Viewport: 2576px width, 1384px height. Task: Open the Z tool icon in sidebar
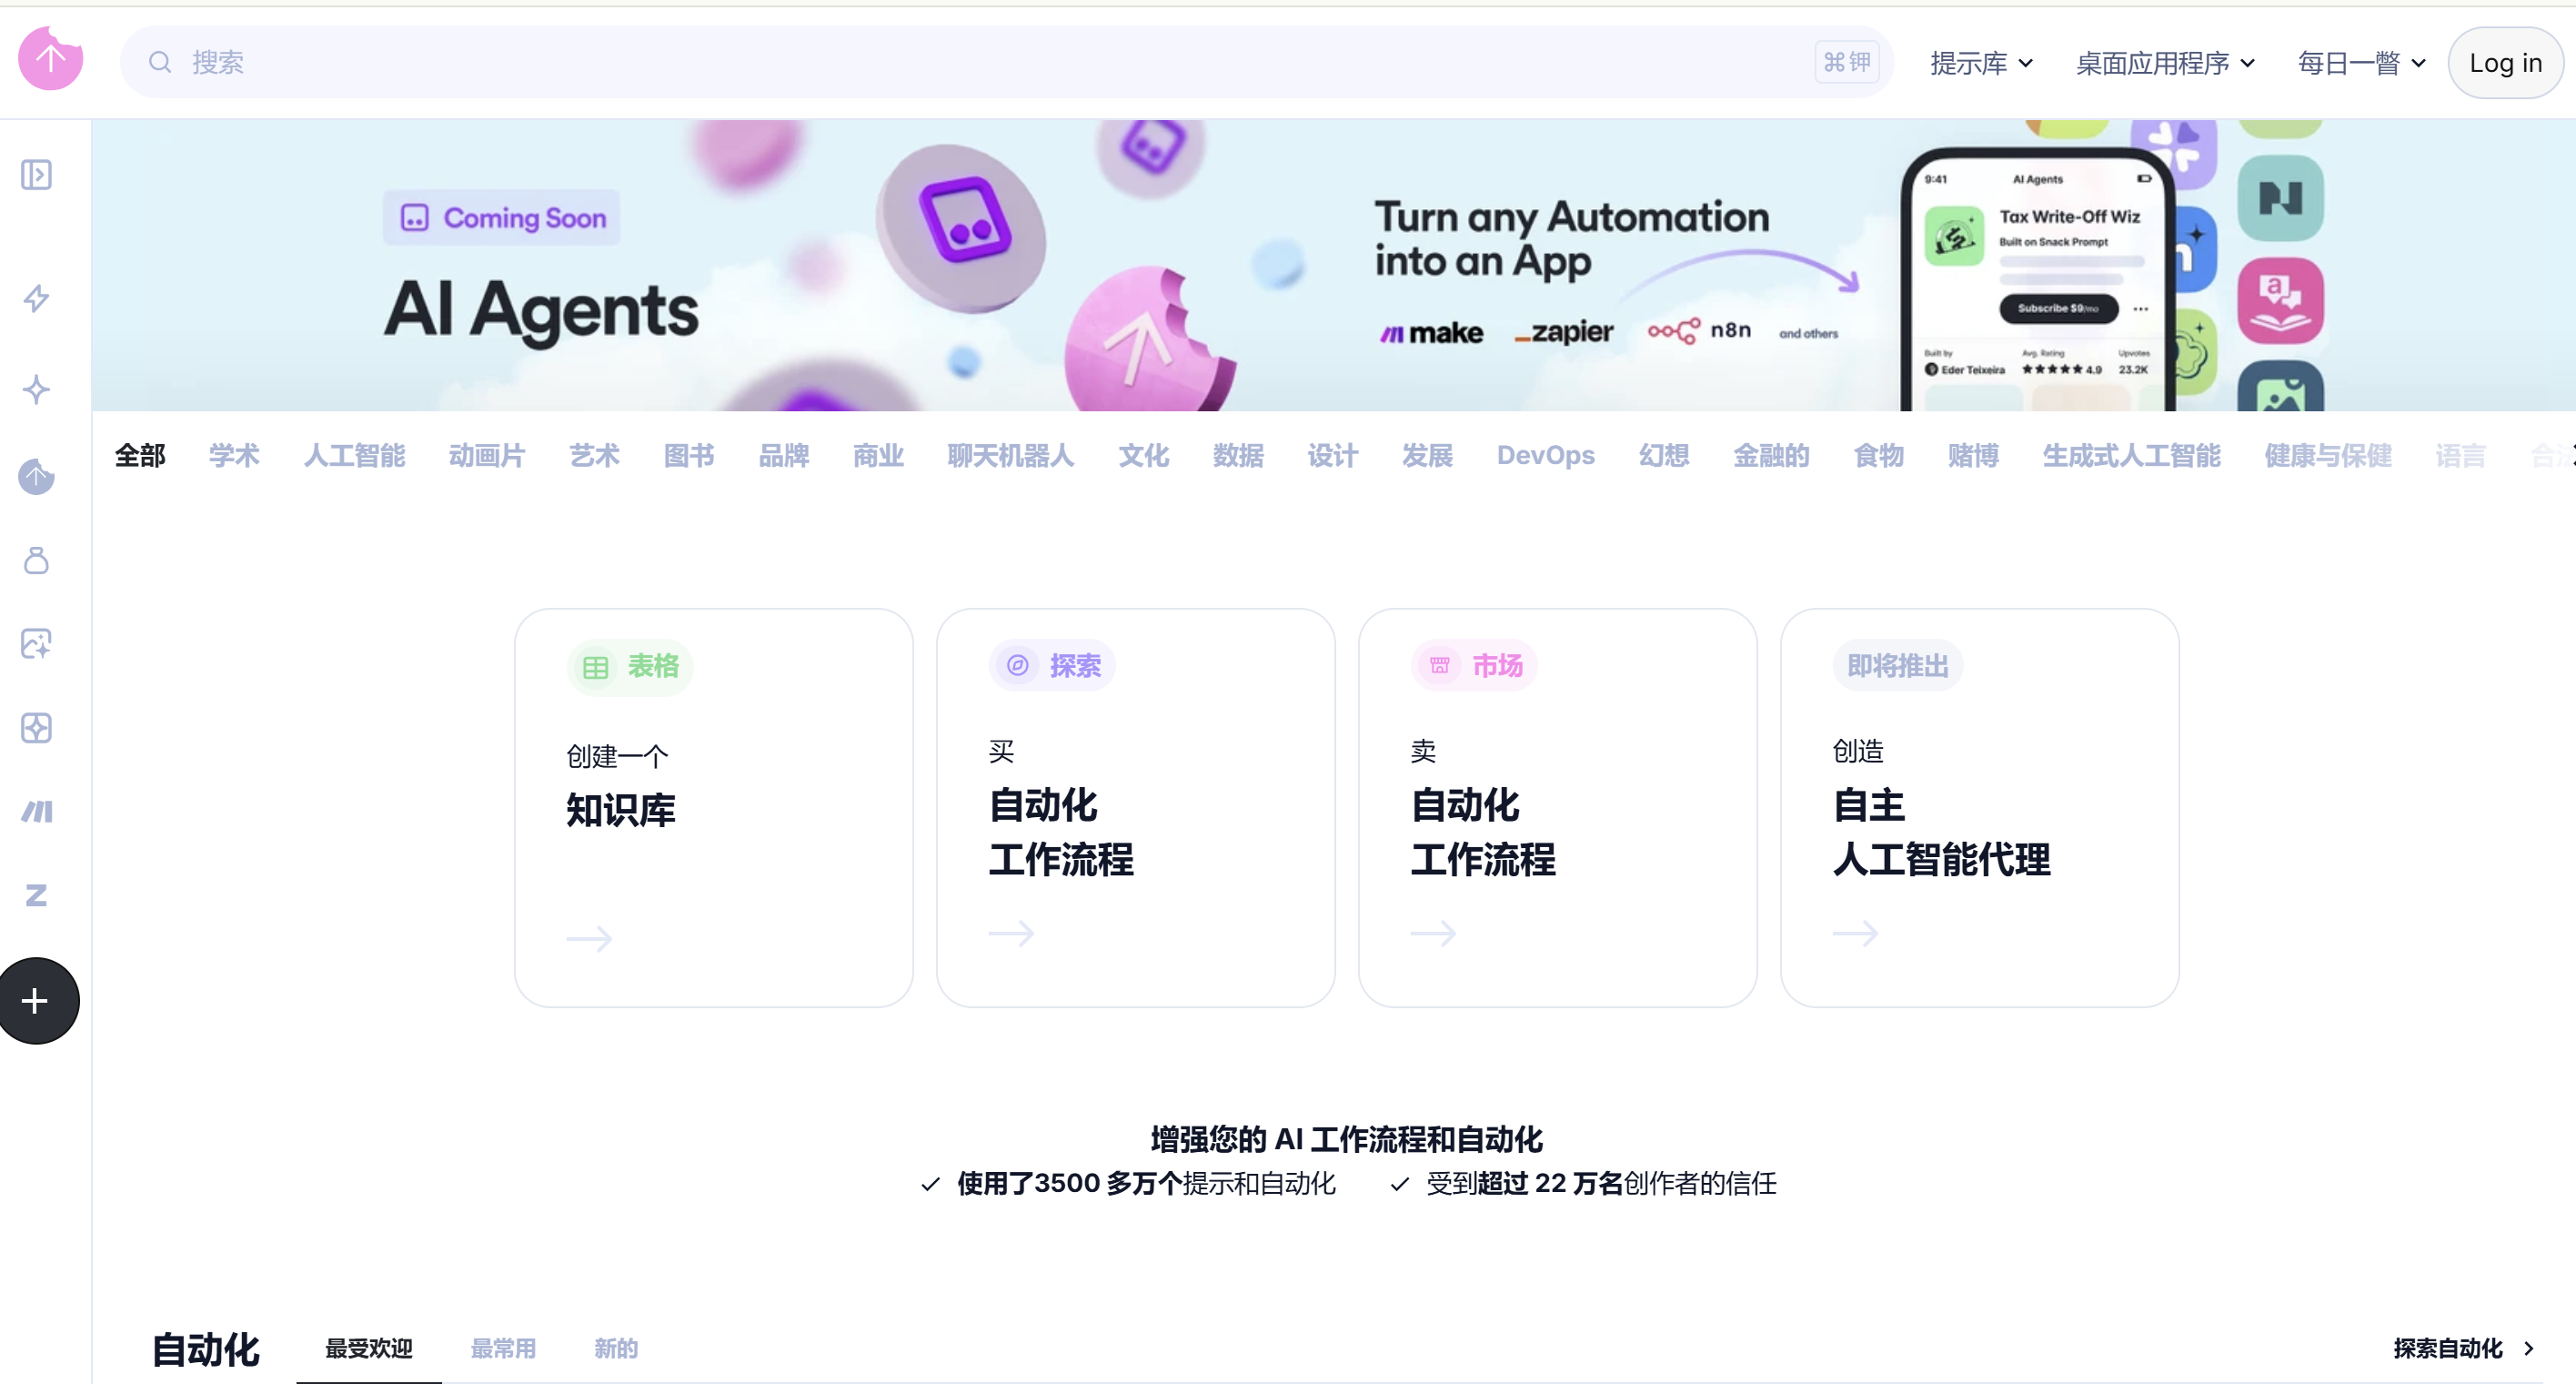point(36,895)
